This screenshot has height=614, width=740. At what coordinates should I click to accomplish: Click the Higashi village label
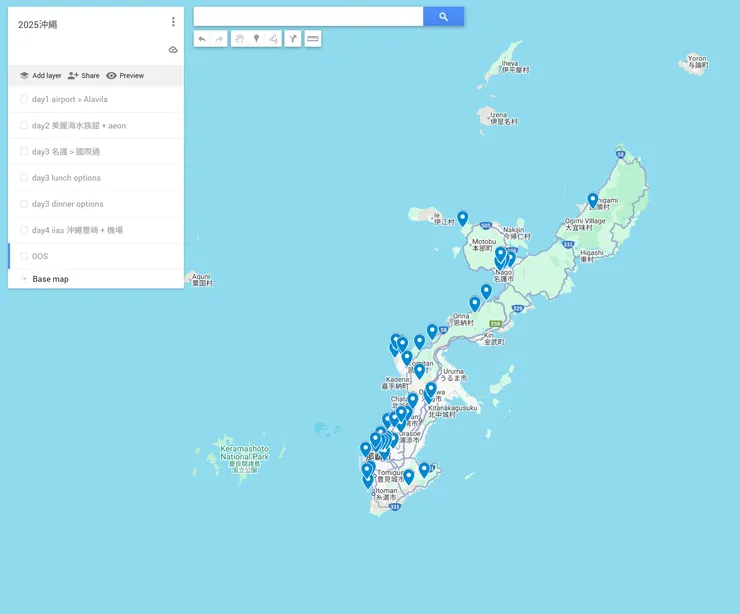591,256
